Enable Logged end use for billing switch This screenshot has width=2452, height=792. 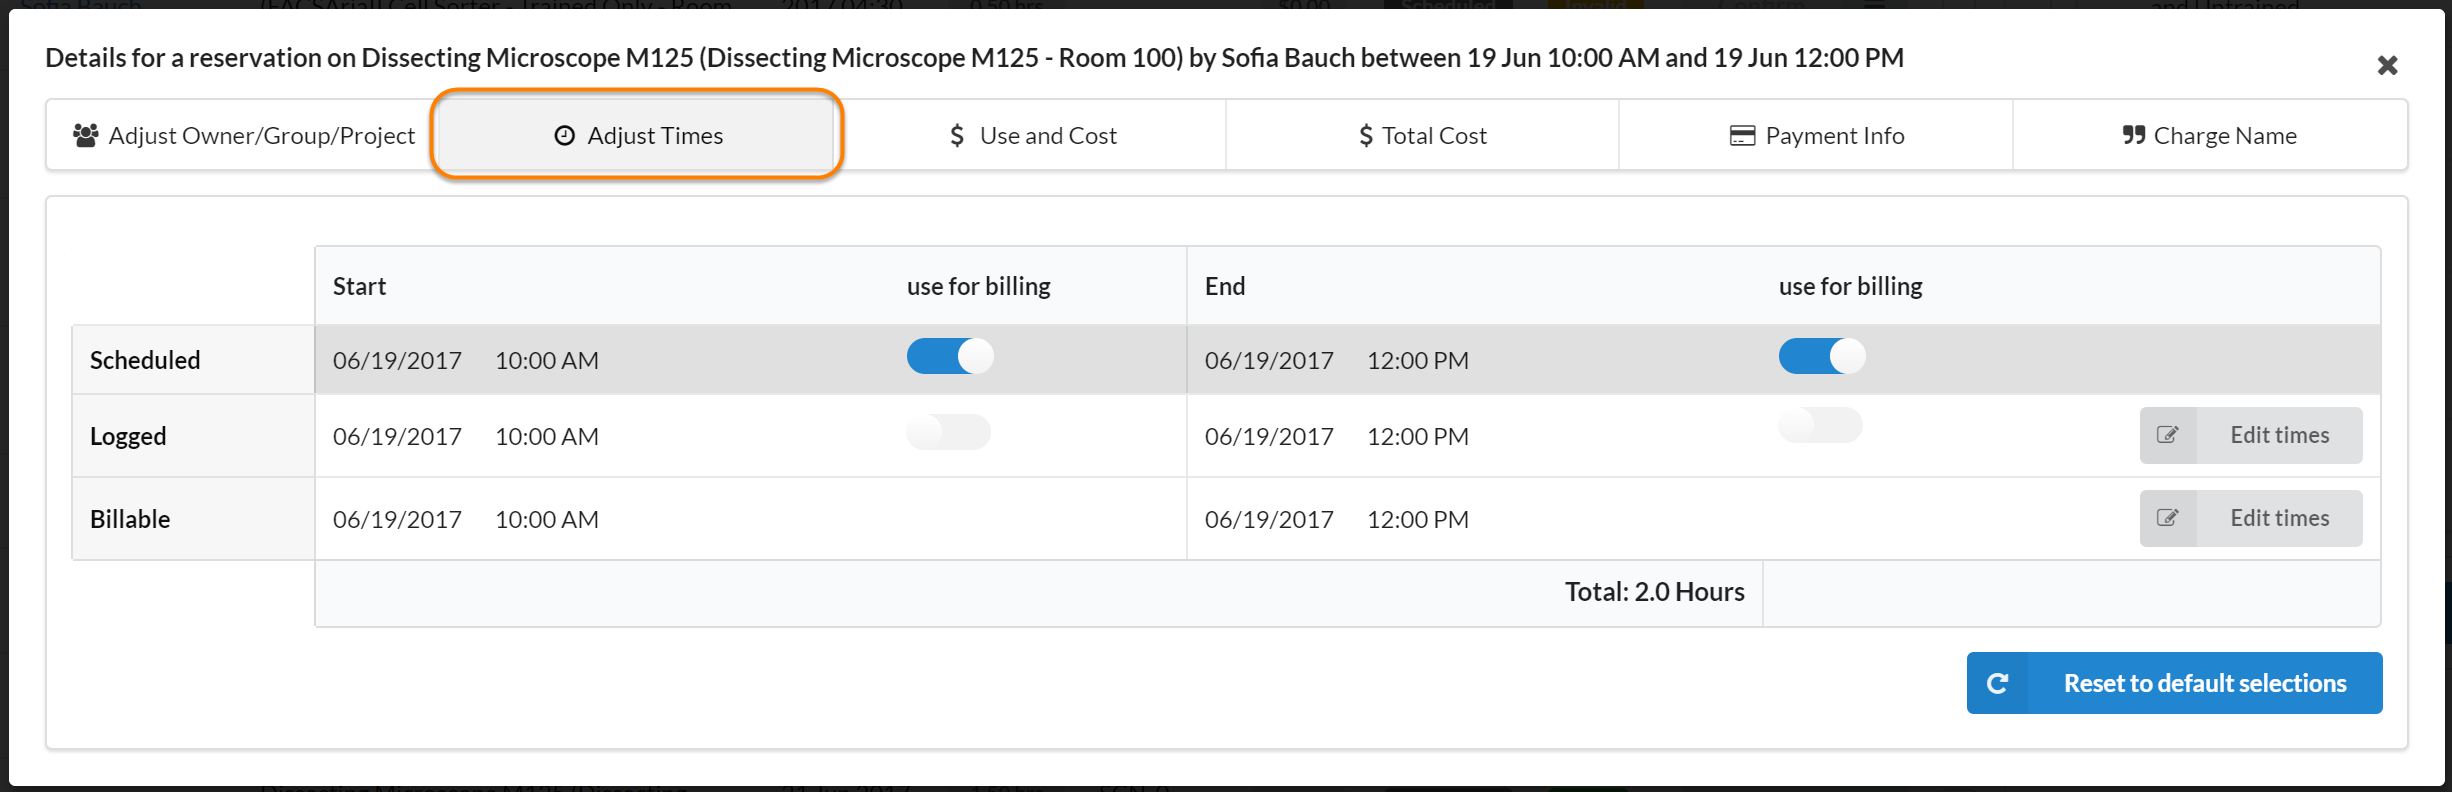(x=1820, y=425)
